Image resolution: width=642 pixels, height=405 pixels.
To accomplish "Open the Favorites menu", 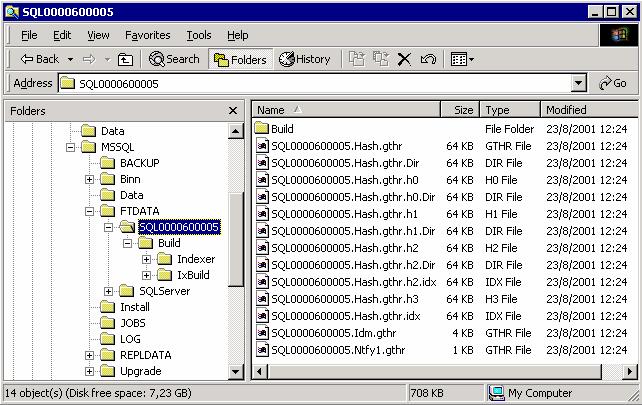I will click(x=147, y=35).
